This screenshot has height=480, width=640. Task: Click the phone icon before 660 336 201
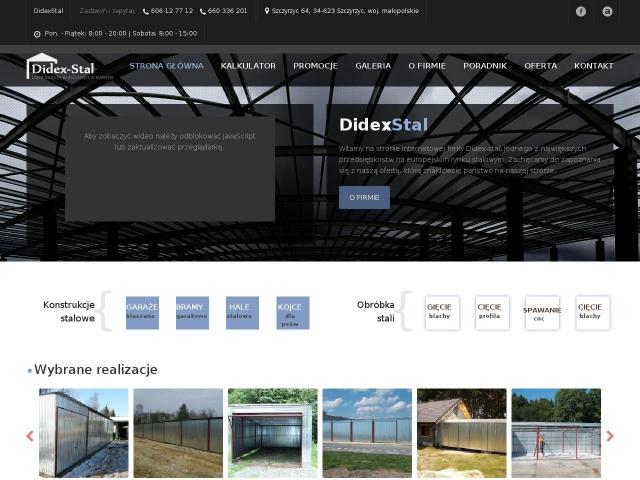[203, 11]
